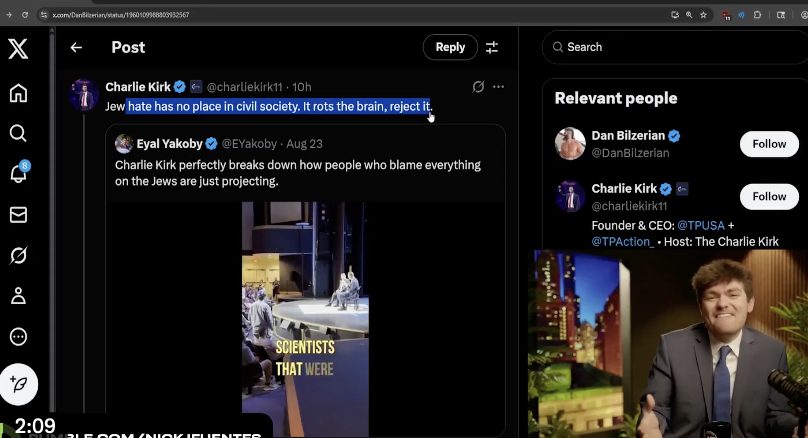
Task: Open Notifications bell icon
Action: (19, 173)
